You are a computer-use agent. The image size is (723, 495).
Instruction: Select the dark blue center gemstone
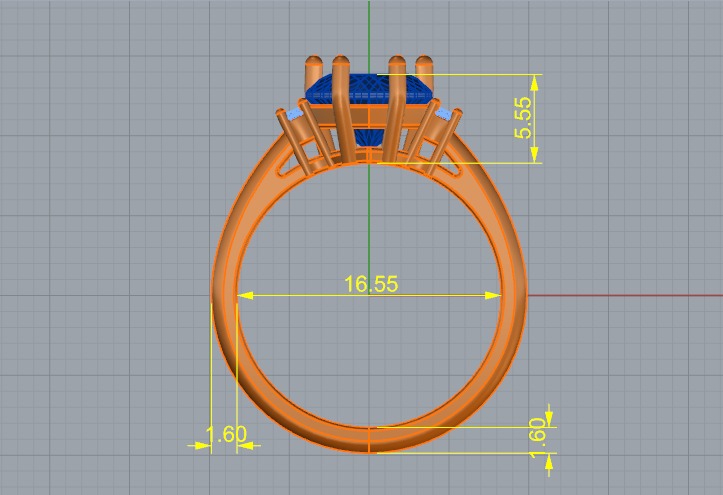(369, 89)
